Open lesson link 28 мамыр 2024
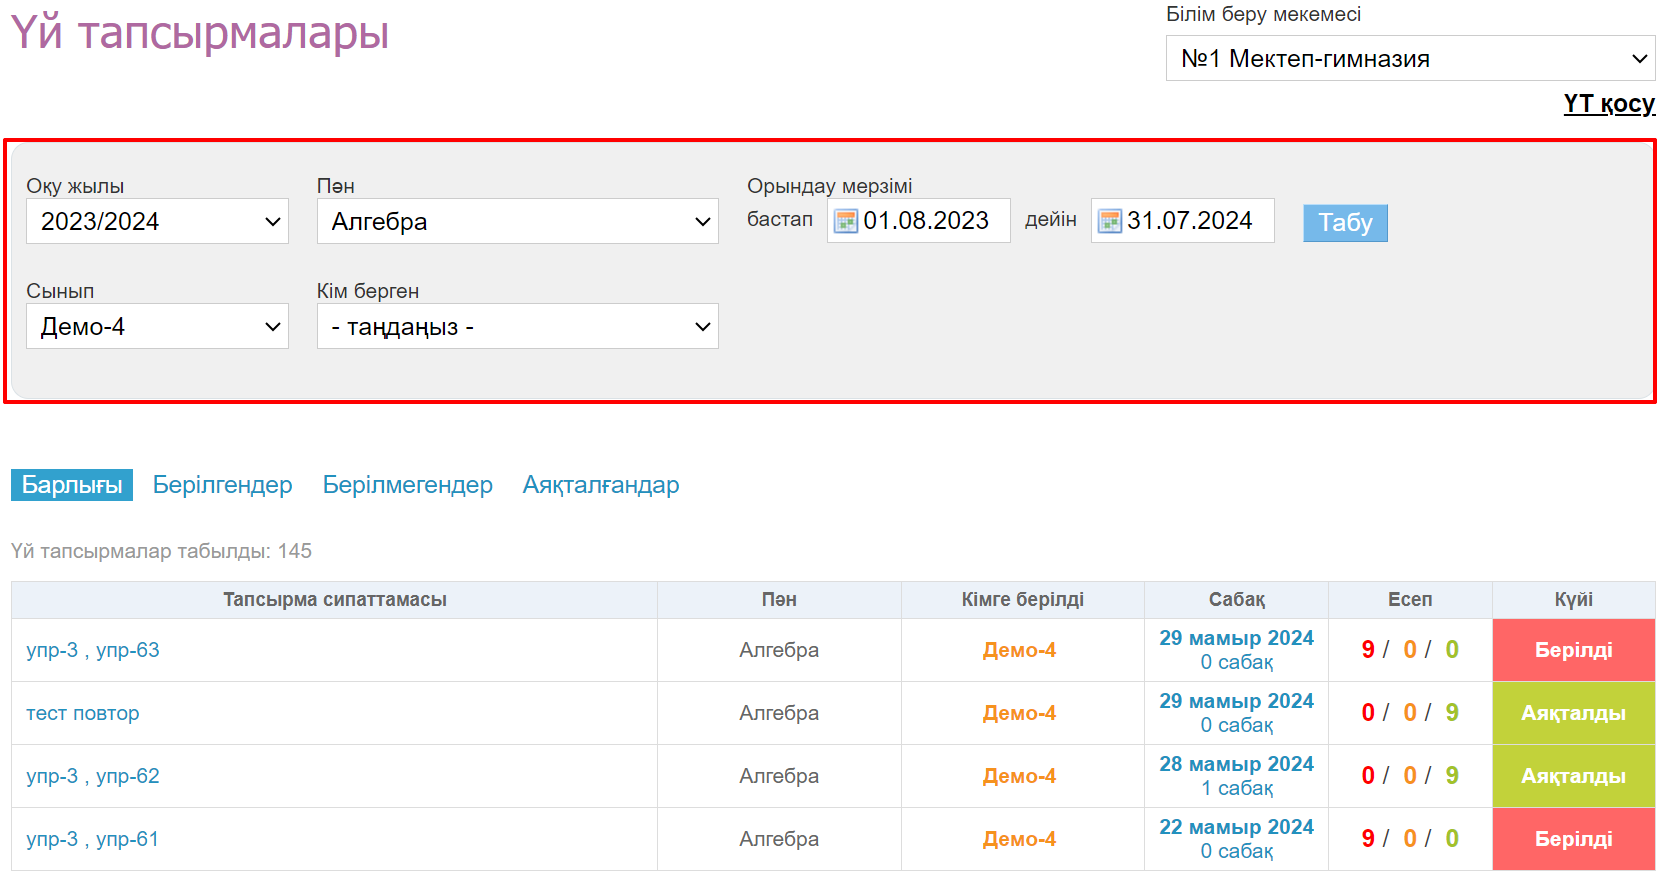Screen dimensions: 1661x871 pyautogui.click(x=1236, y=764)
